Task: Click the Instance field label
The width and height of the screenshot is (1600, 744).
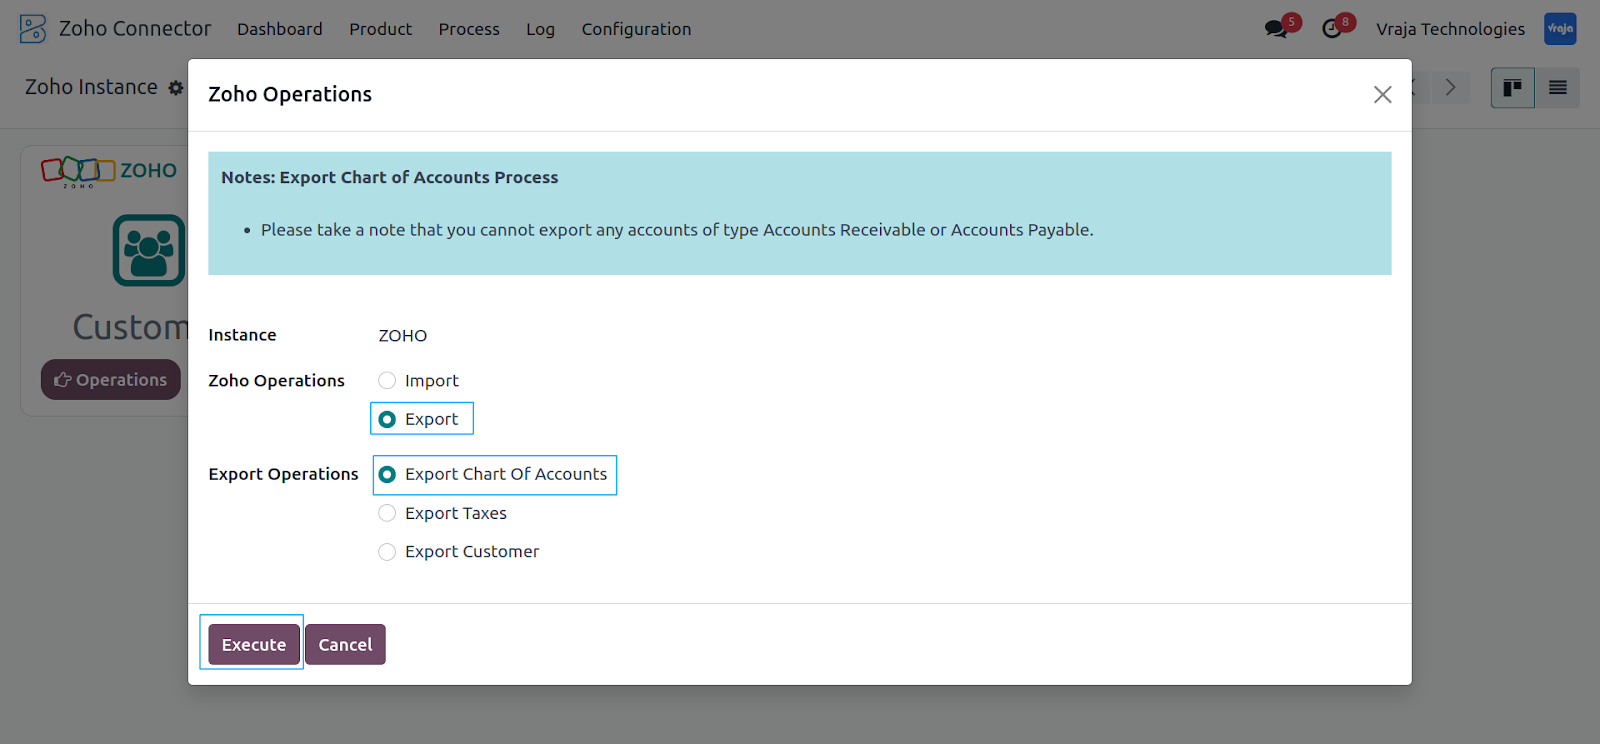Action: click(x=242, y=335)
